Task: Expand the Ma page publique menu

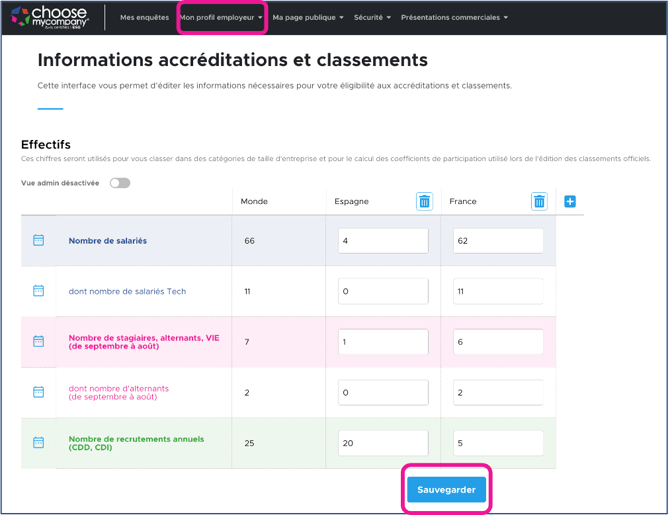Action: (307, 17)
